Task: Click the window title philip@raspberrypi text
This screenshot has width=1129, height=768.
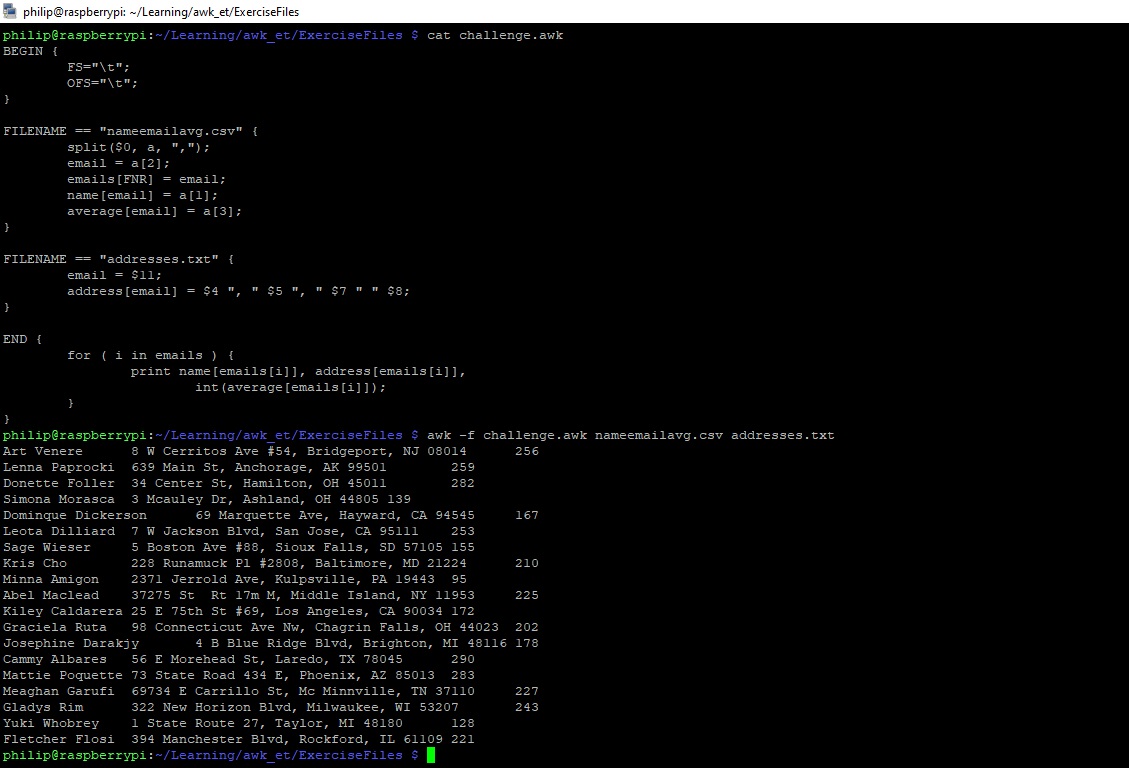Action: click(161, 12)
